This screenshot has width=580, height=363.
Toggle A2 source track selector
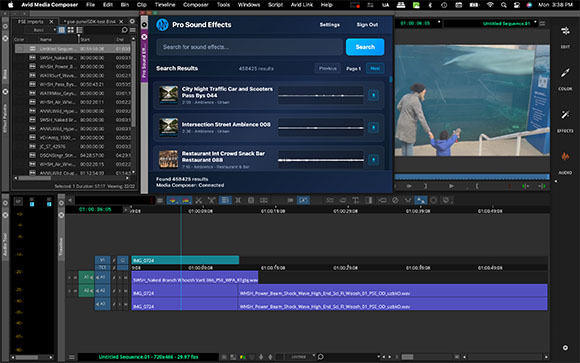point(86,290)
